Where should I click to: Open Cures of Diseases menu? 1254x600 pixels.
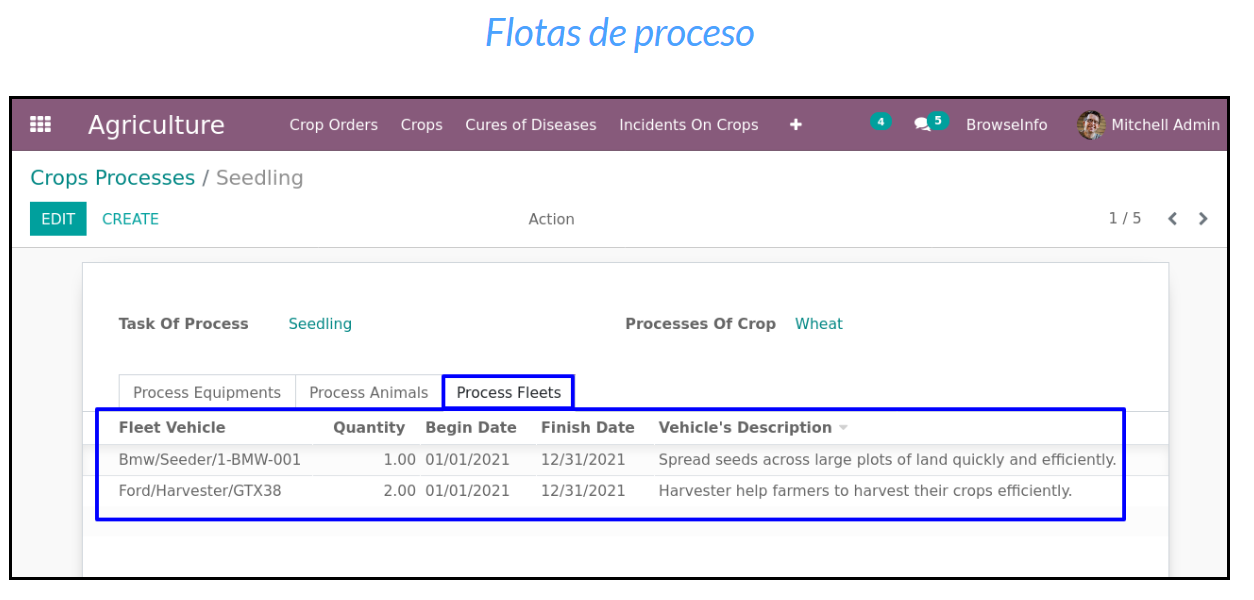(x=530, y=125)
